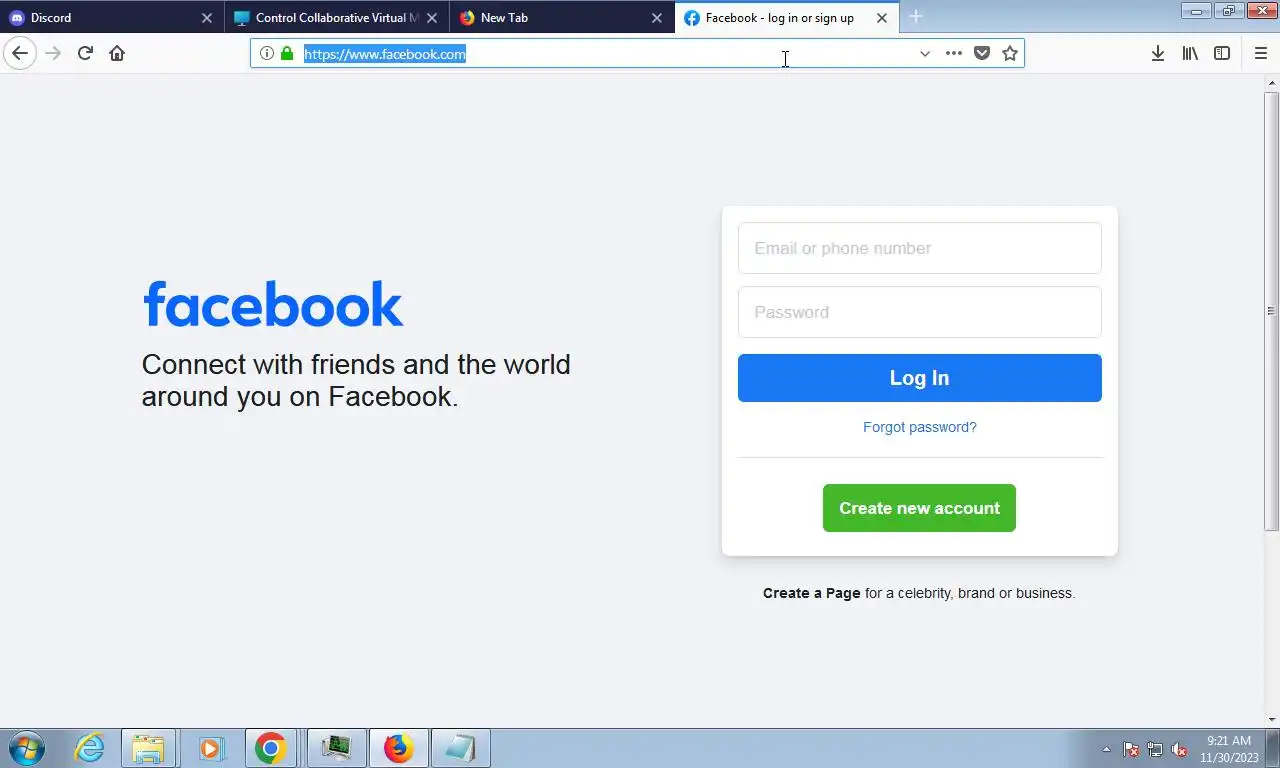Click the network tray icon
Viewport: 1280px width, 768px height.
coord(1155,749)
